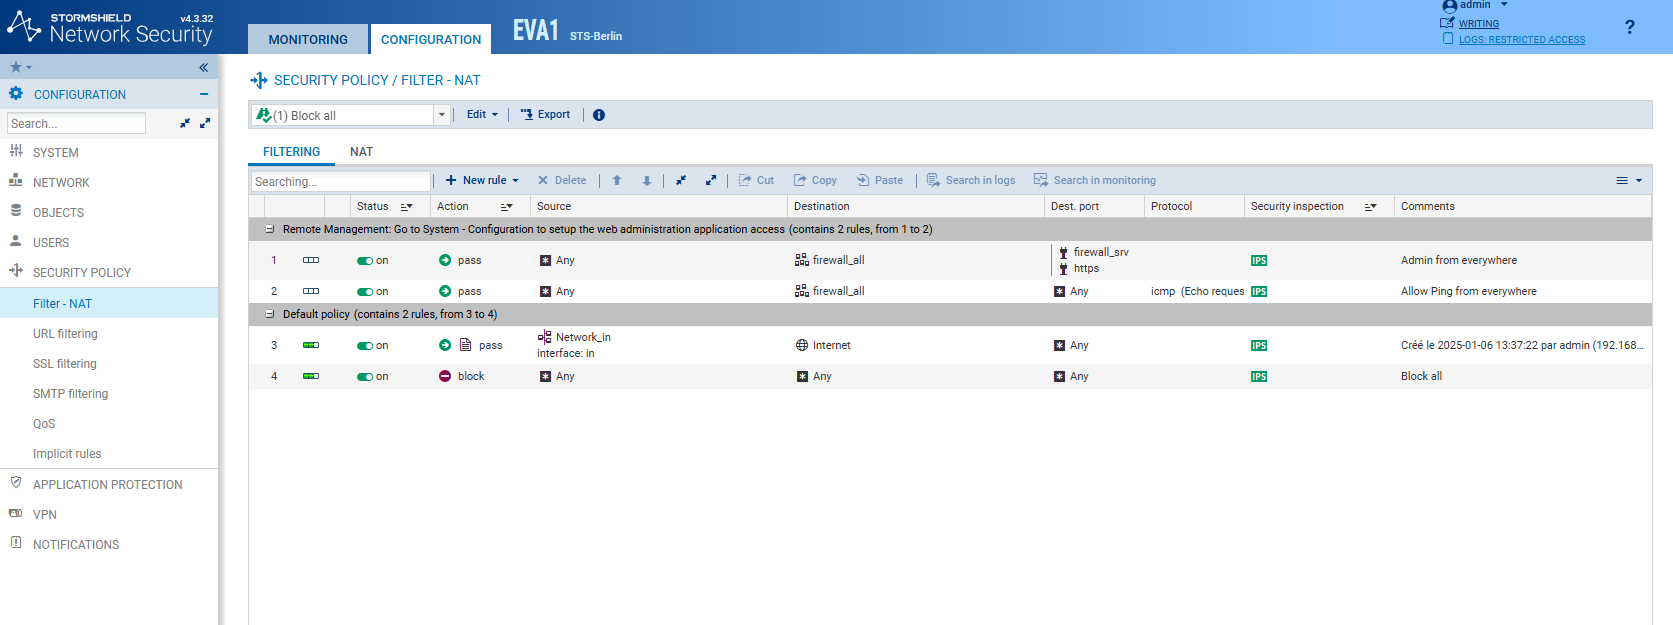The image size is (1673, 625).
Task: Disable rule 4 block status switch
Action: (365, 377)
